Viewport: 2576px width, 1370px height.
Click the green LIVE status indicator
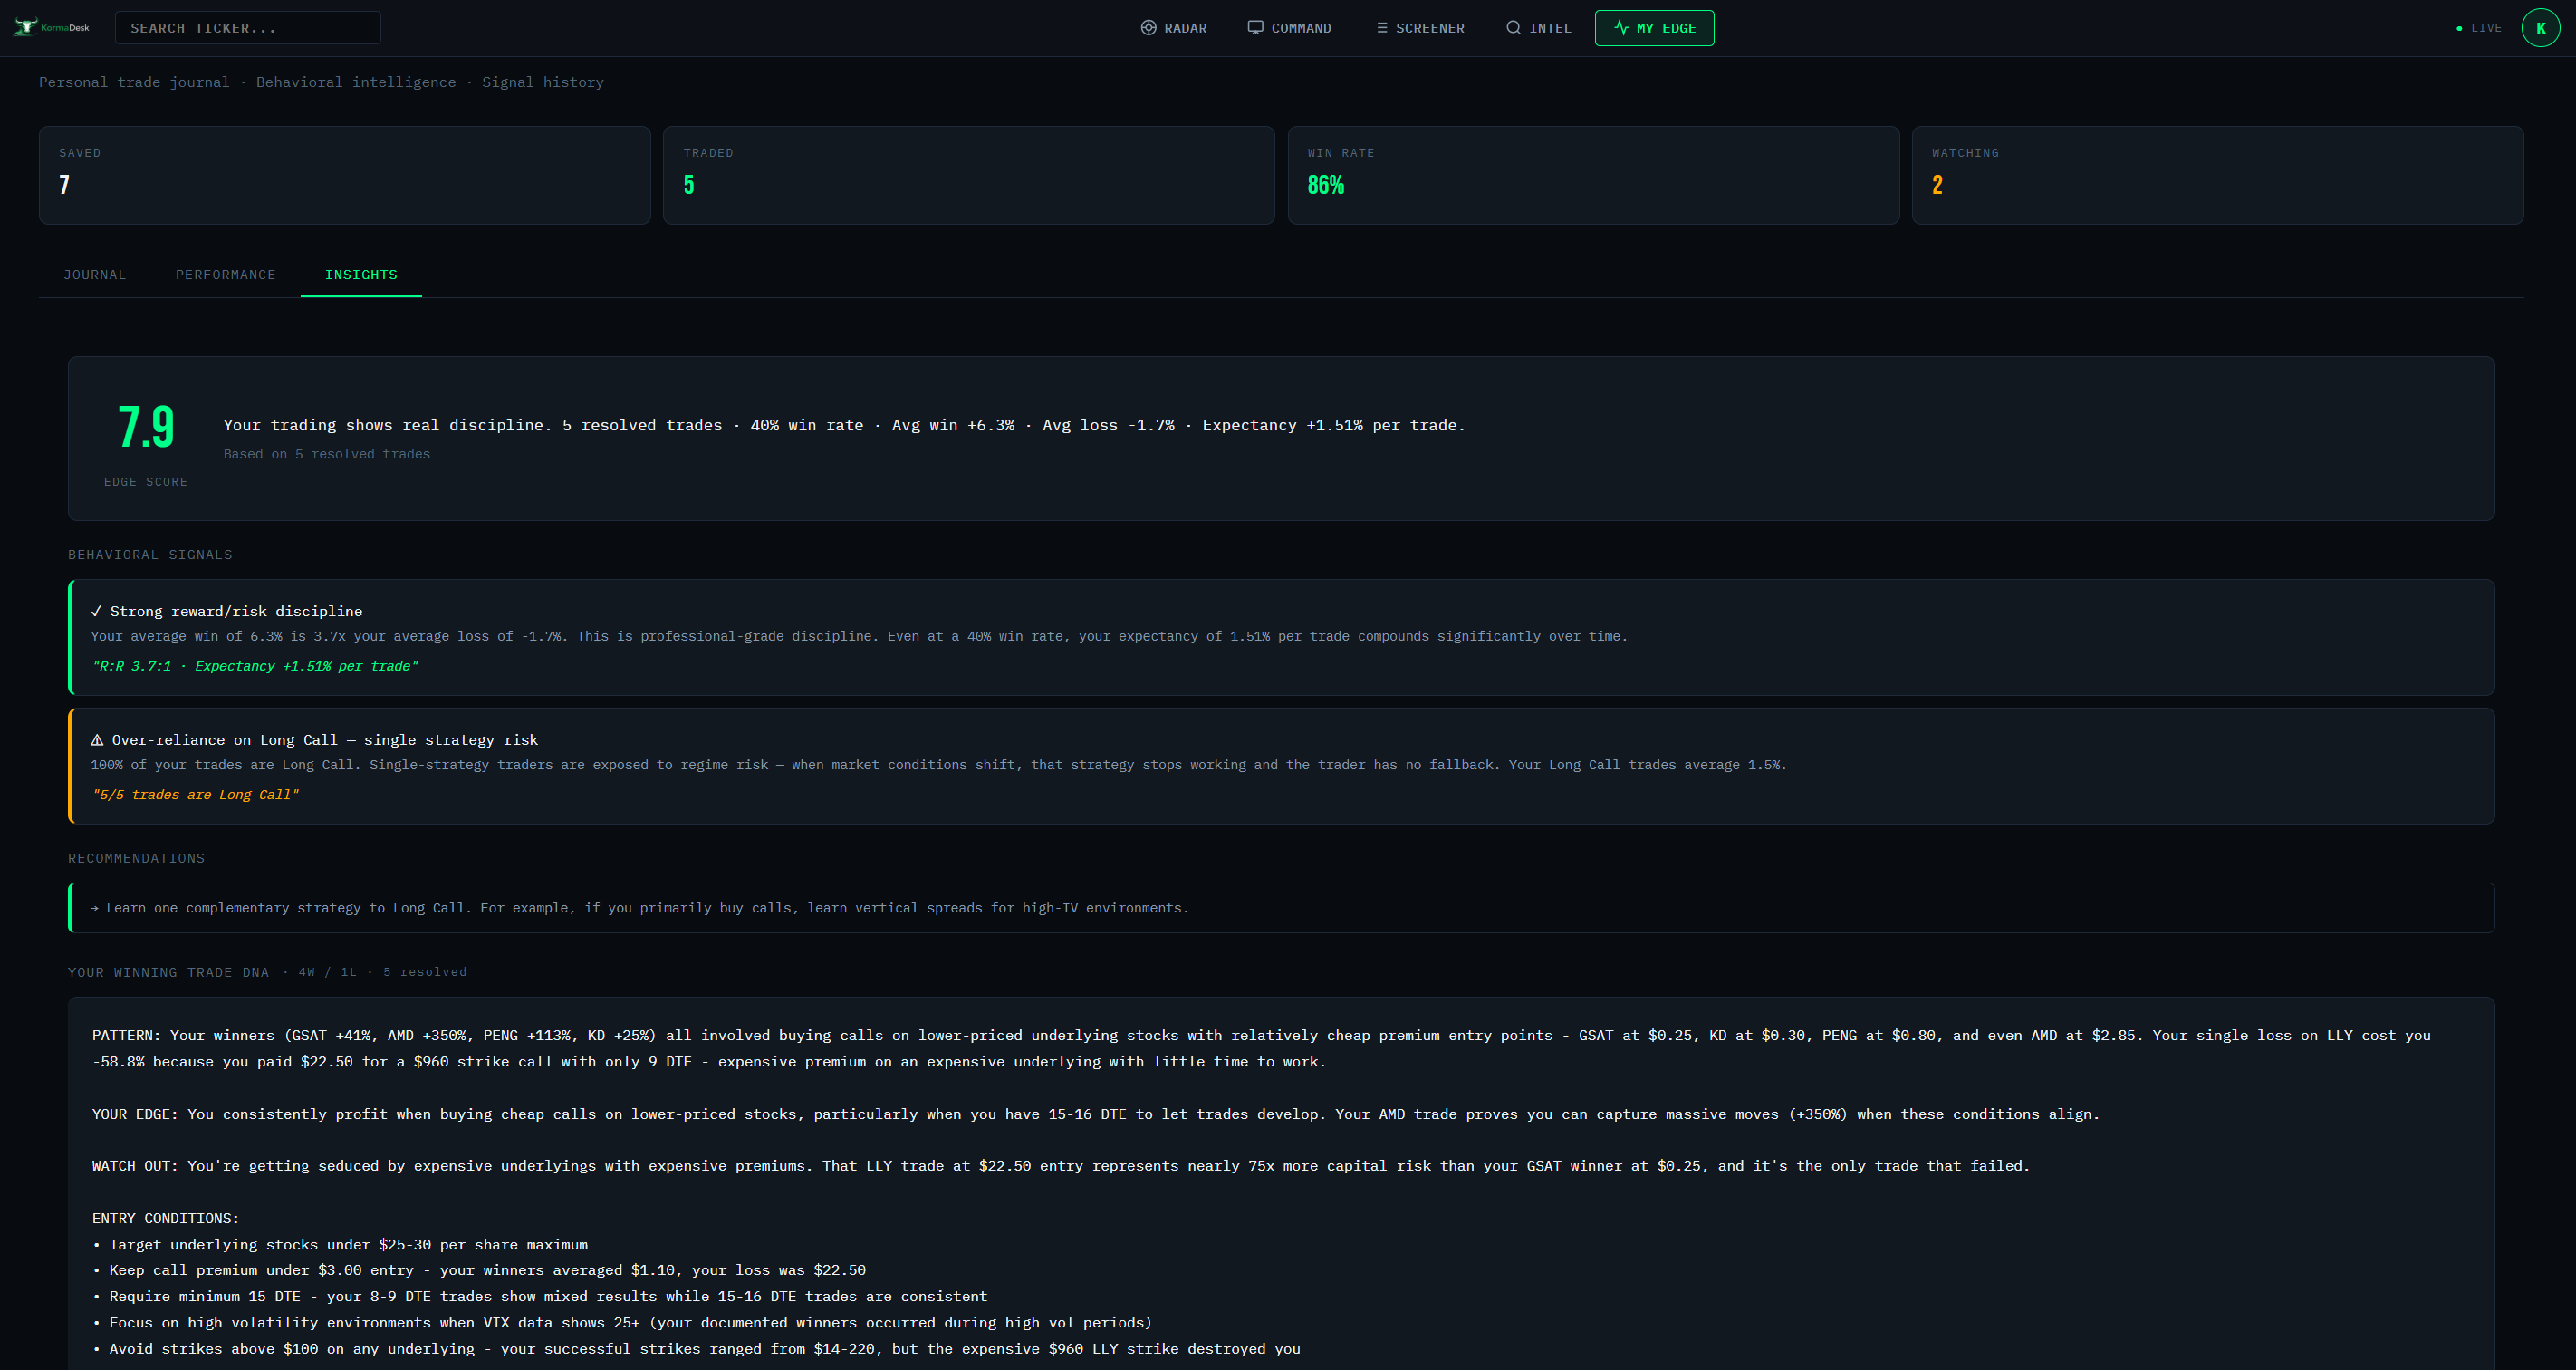tap(2479, 28)
